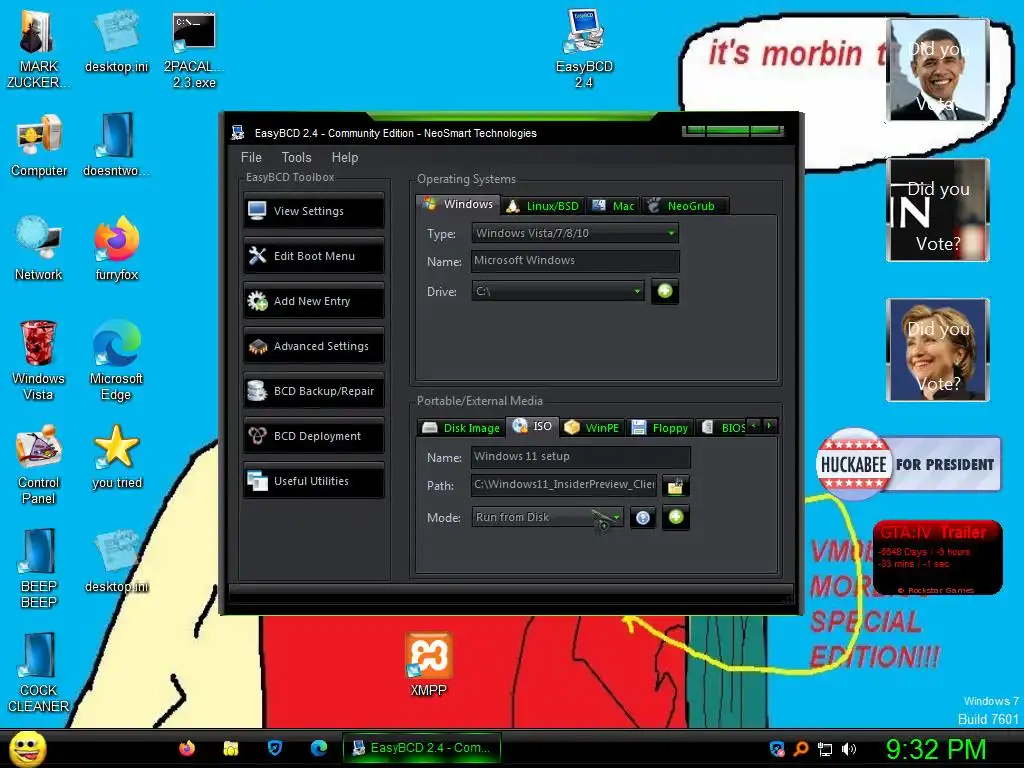The image size is (1024, 768).
Task: Open Add New Entry section
Action: pyautogui.click(x=313, y=301)
